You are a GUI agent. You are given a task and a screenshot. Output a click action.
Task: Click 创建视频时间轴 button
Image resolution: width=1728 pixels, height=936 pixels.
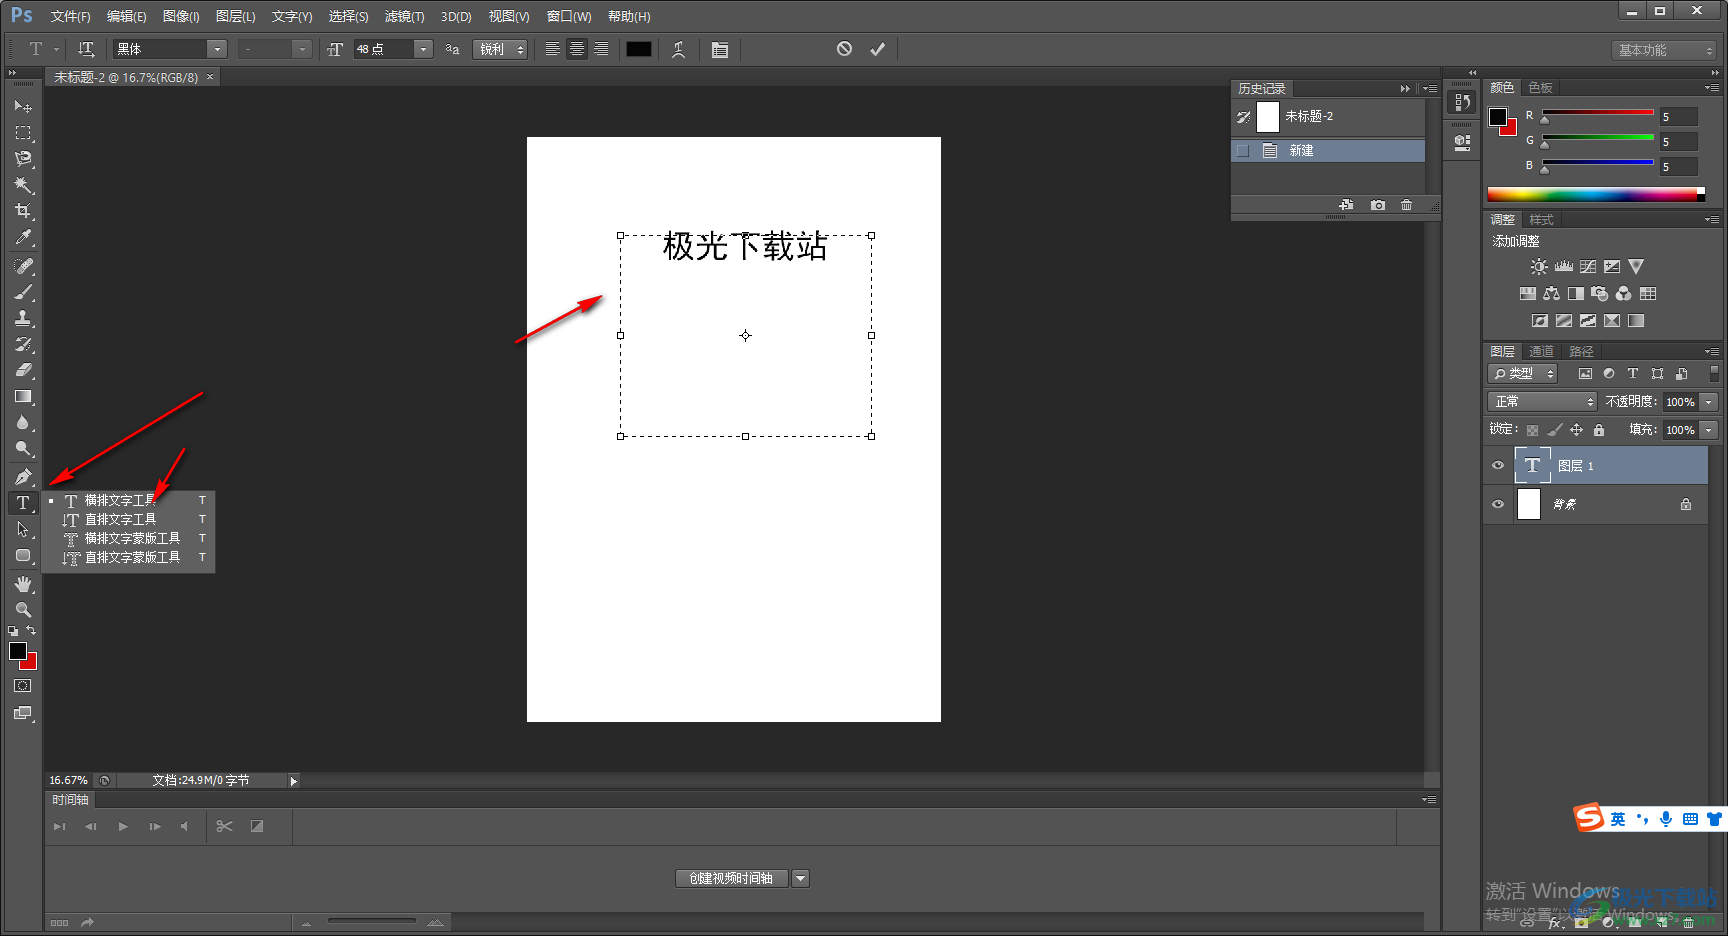tap(731, 878)
